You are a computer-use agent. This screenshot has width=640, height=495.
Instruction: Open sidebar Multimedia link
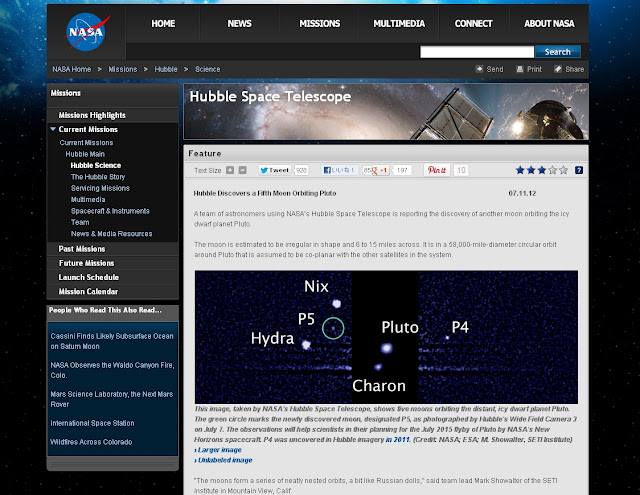(88, 200)
